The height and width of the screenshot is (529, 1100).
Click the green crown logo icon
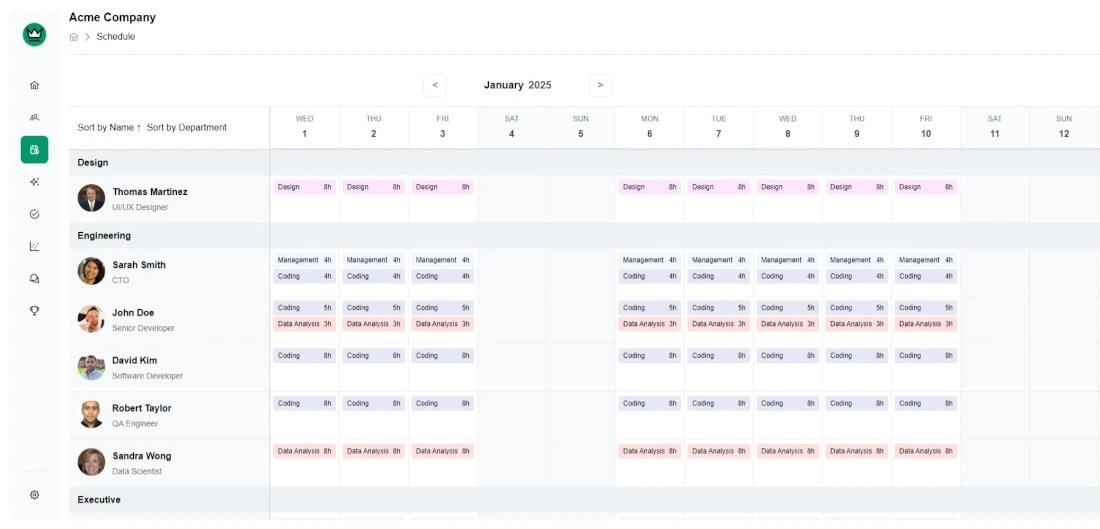click(34, 34)
